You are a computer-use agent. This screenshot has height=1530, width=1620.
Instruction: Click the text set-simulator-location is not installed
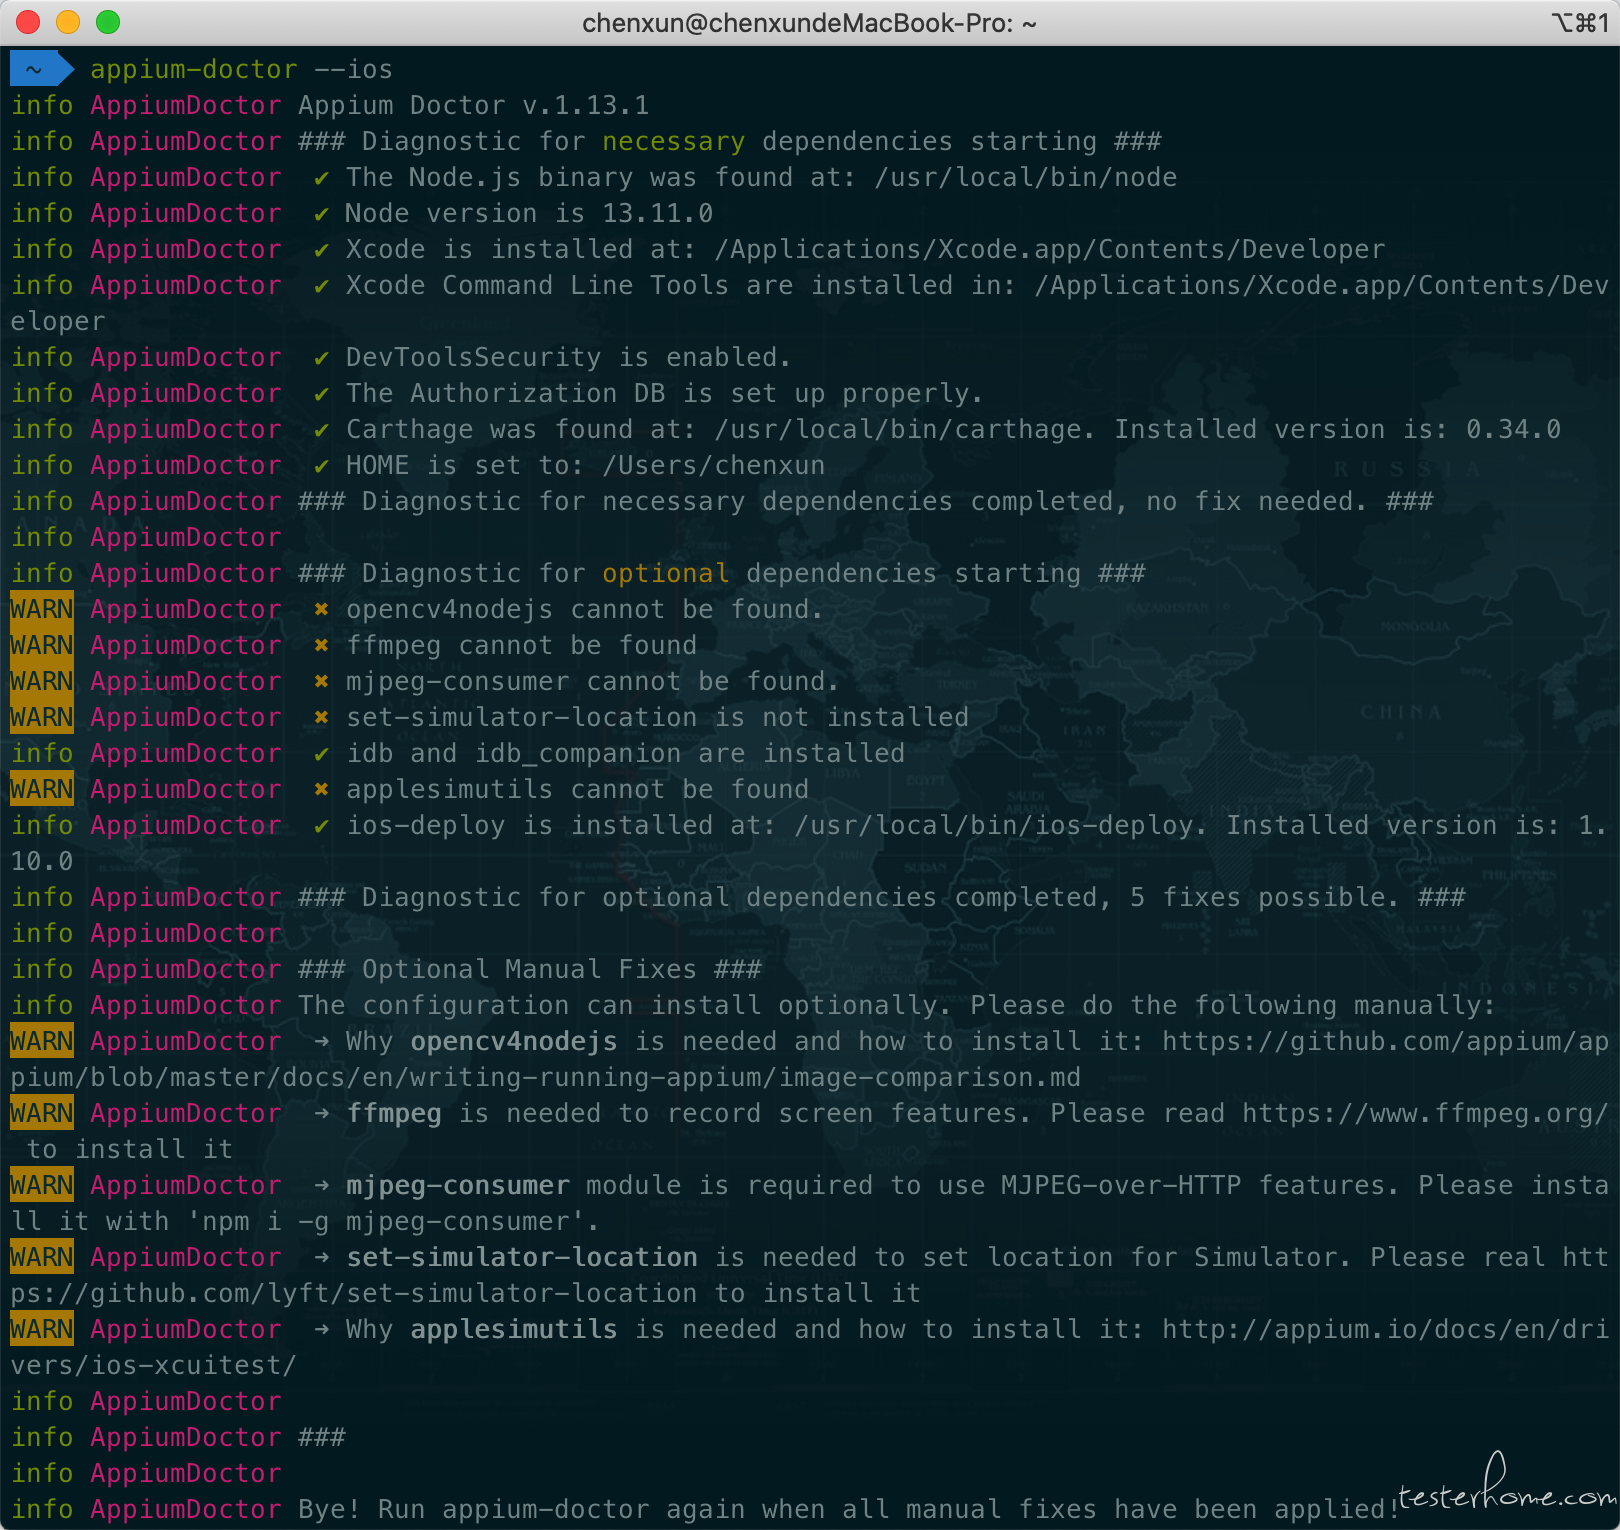pos(657,717)
